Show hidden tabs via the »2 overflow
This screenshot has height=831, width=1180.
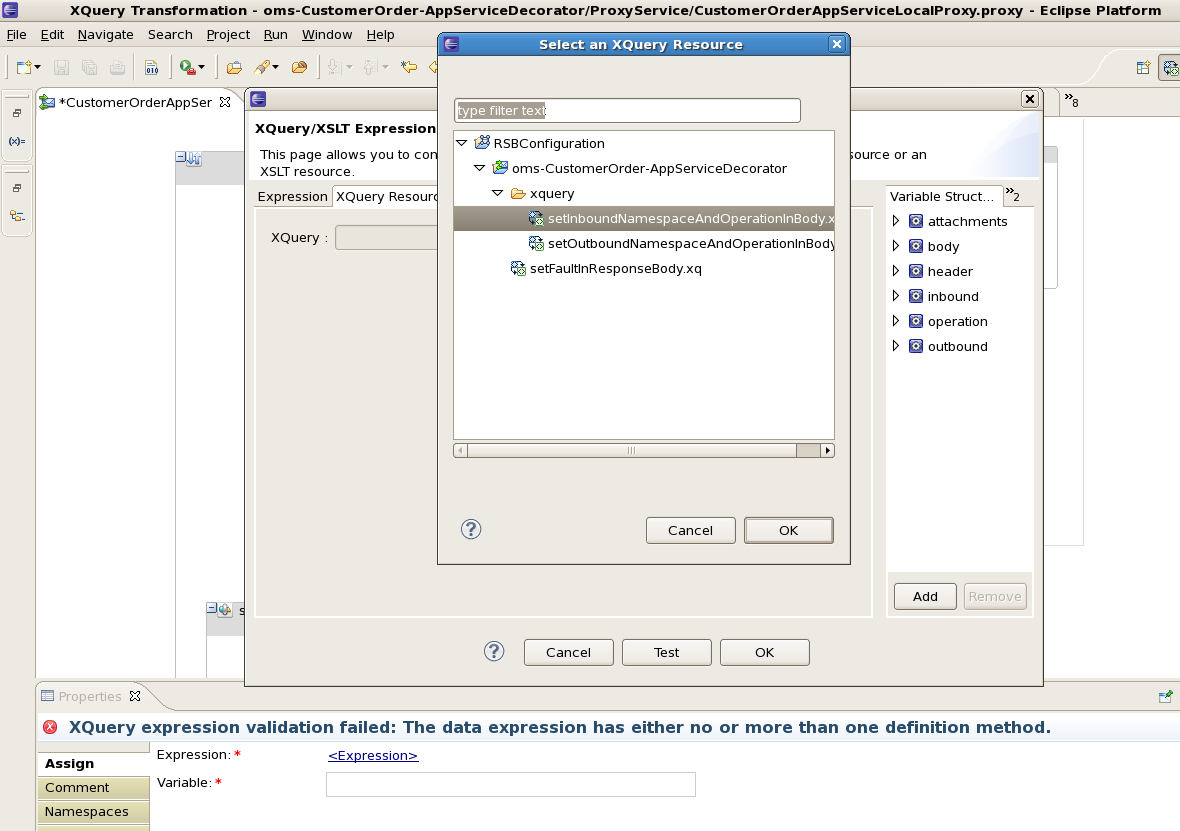click(1013, 195)
